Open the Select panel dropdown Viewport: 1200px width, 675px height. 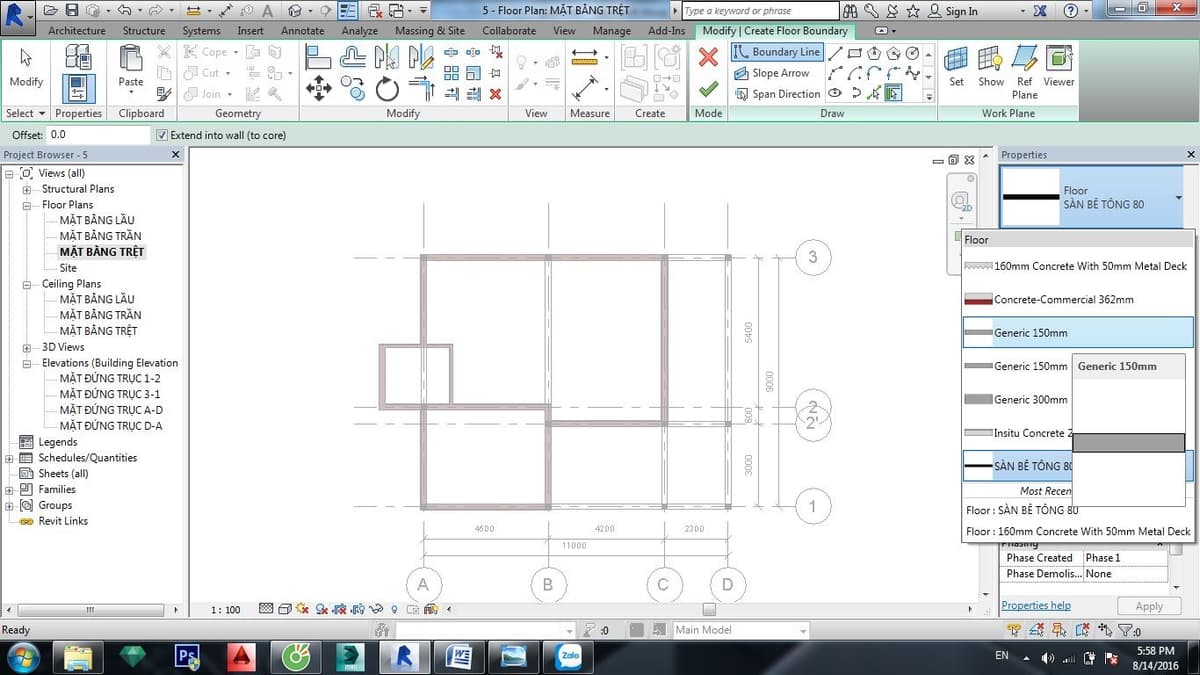tap(25, 113)
